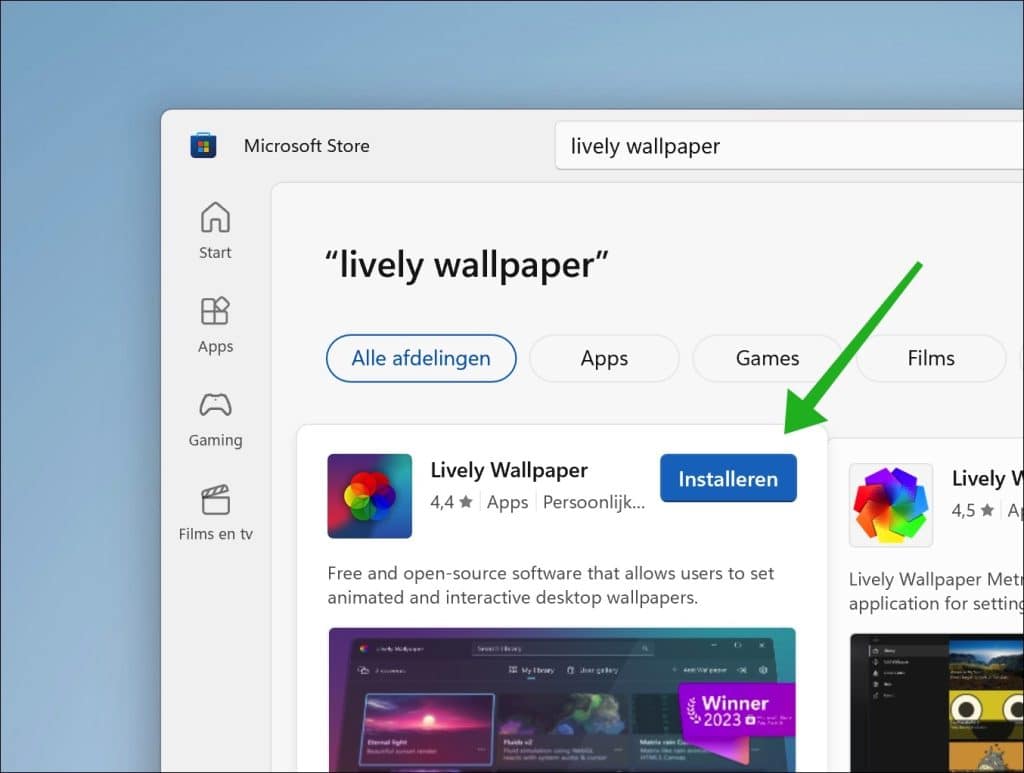1024x773 pixels.
Task: Select the Apps filter pill
Action: [604, 358]
